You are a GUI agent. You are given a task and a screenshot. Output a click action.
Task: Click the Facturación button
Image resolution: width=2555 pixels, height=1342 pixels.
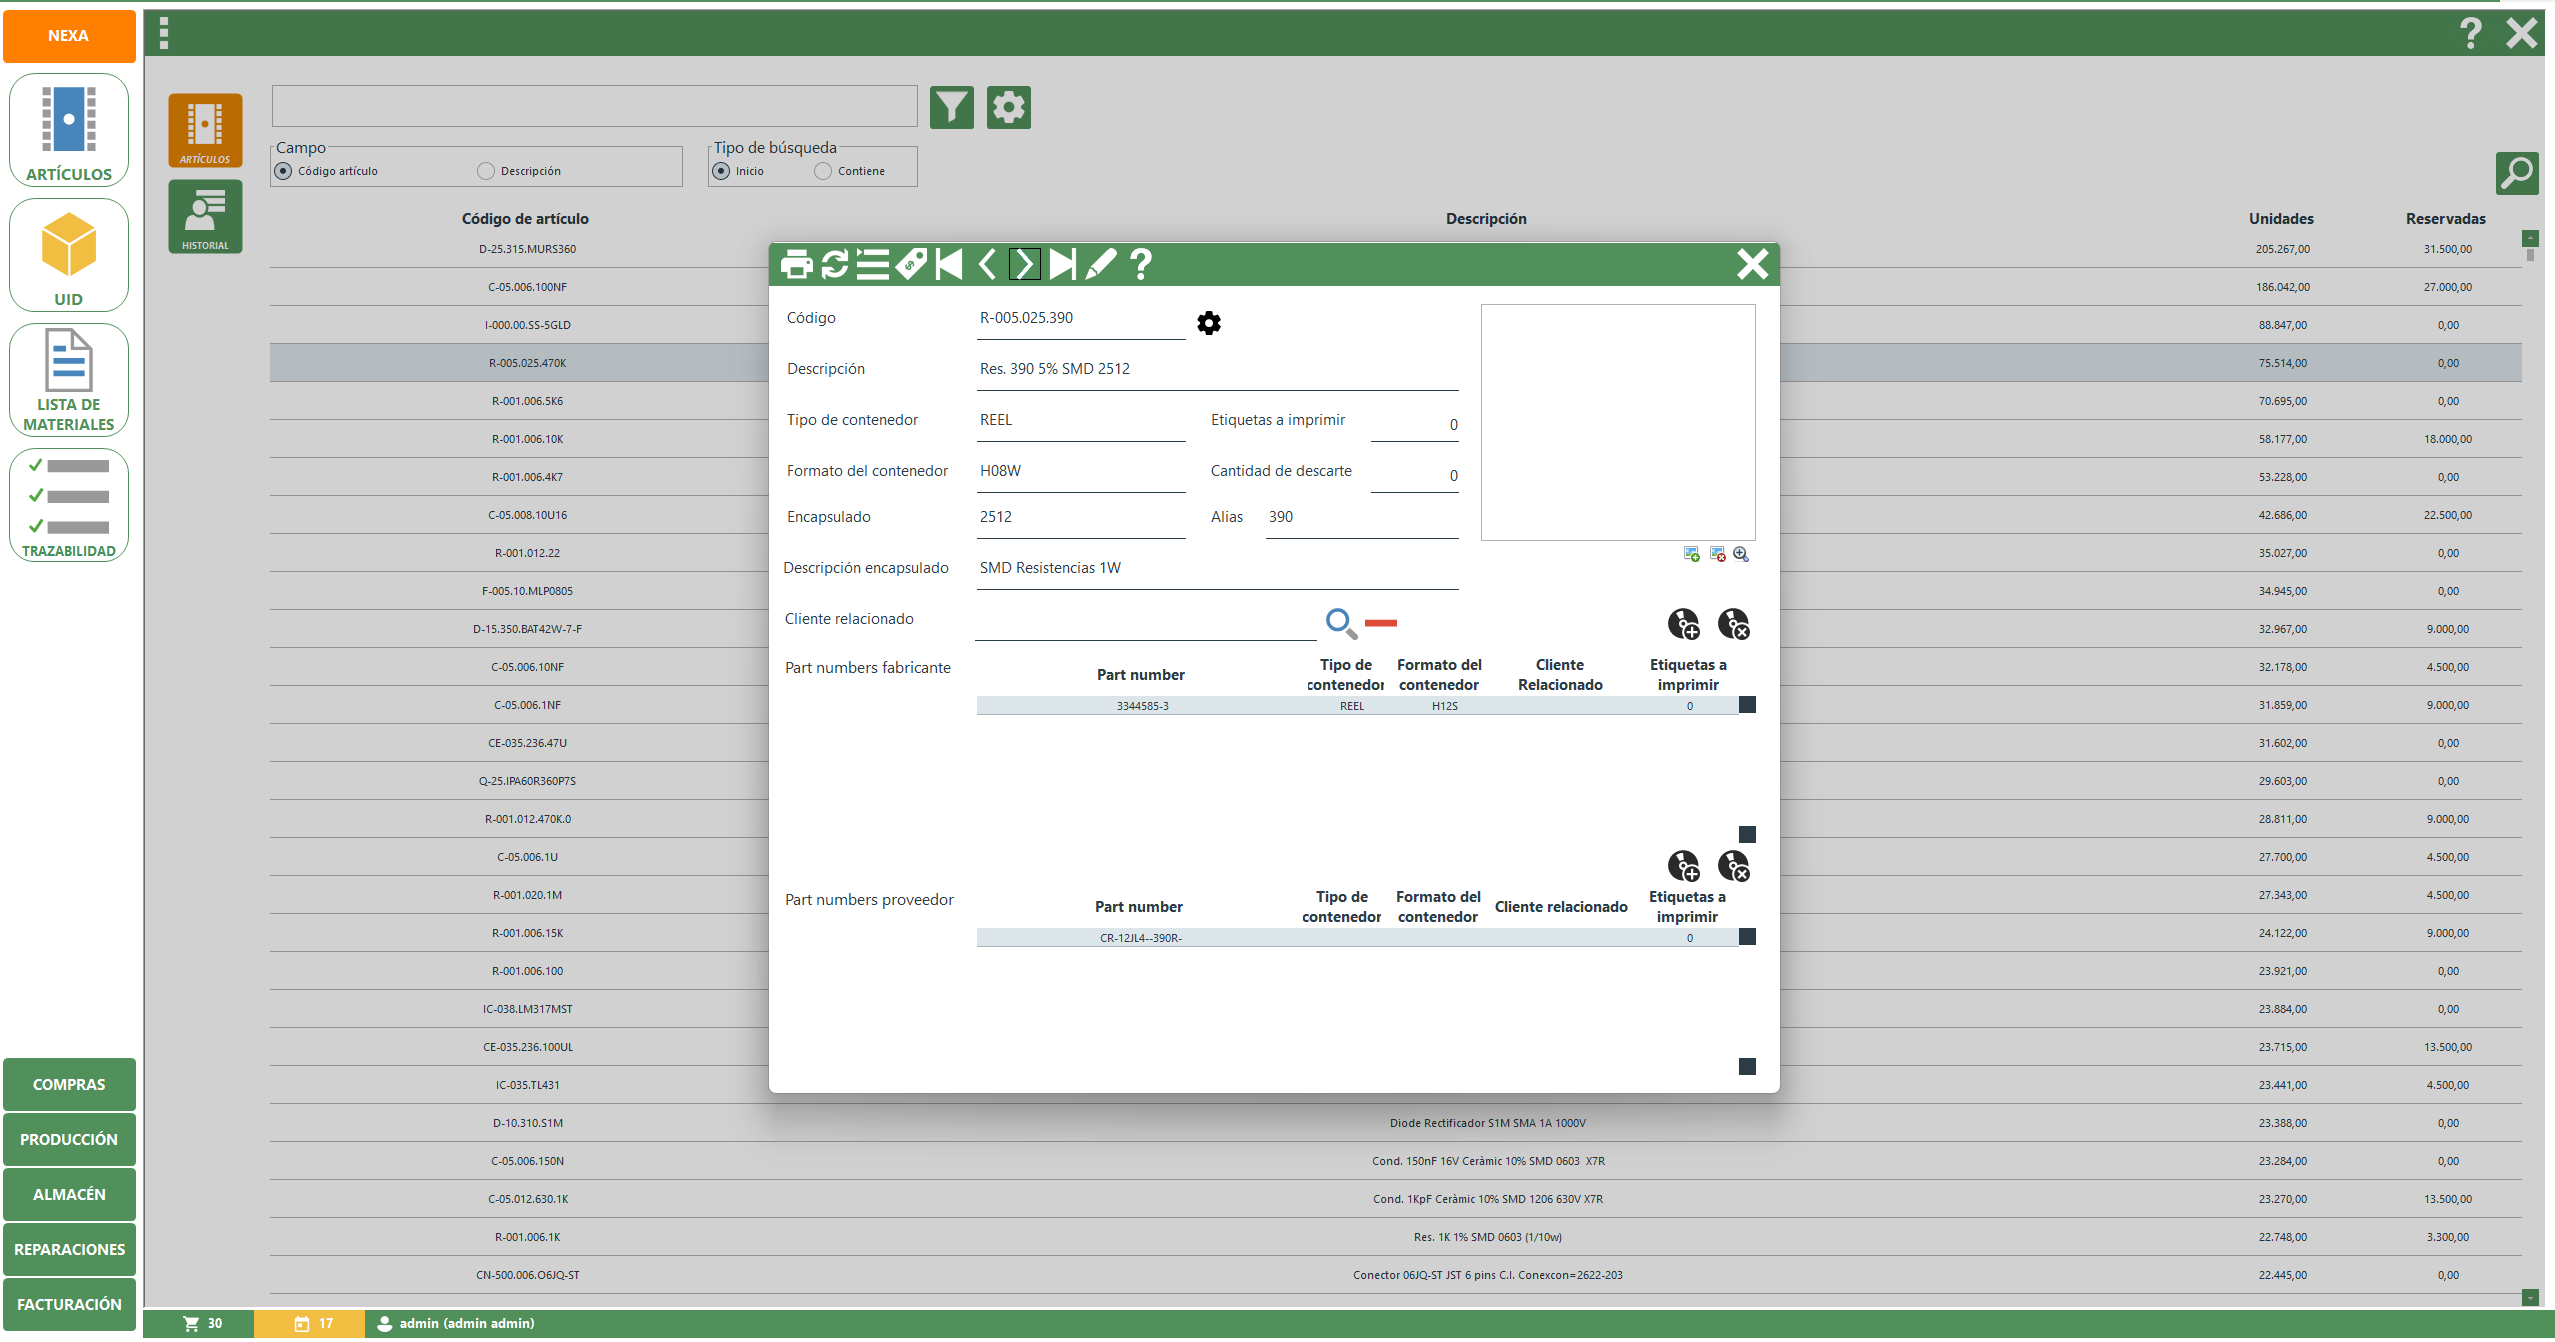click(x=69, y=1305)
